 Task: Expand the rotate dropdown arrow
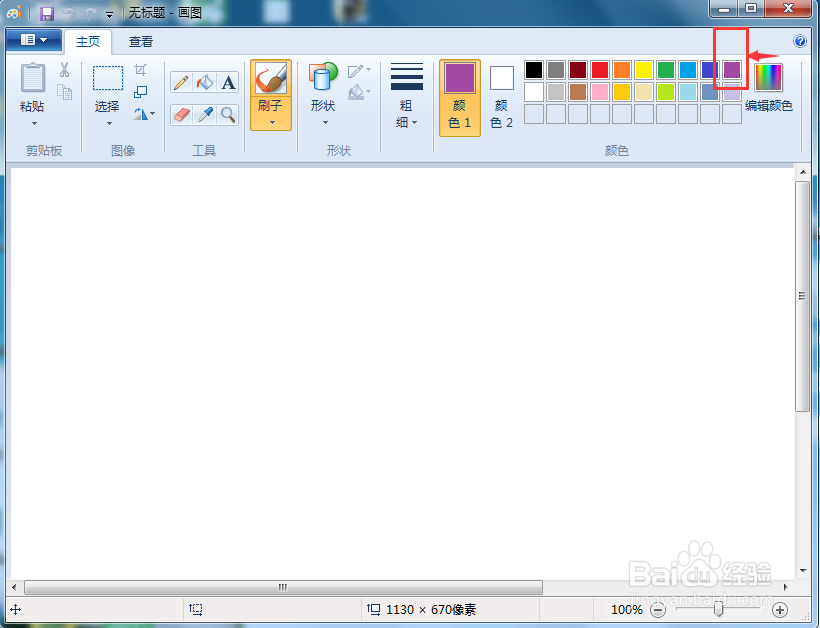[x=152, y=113]
